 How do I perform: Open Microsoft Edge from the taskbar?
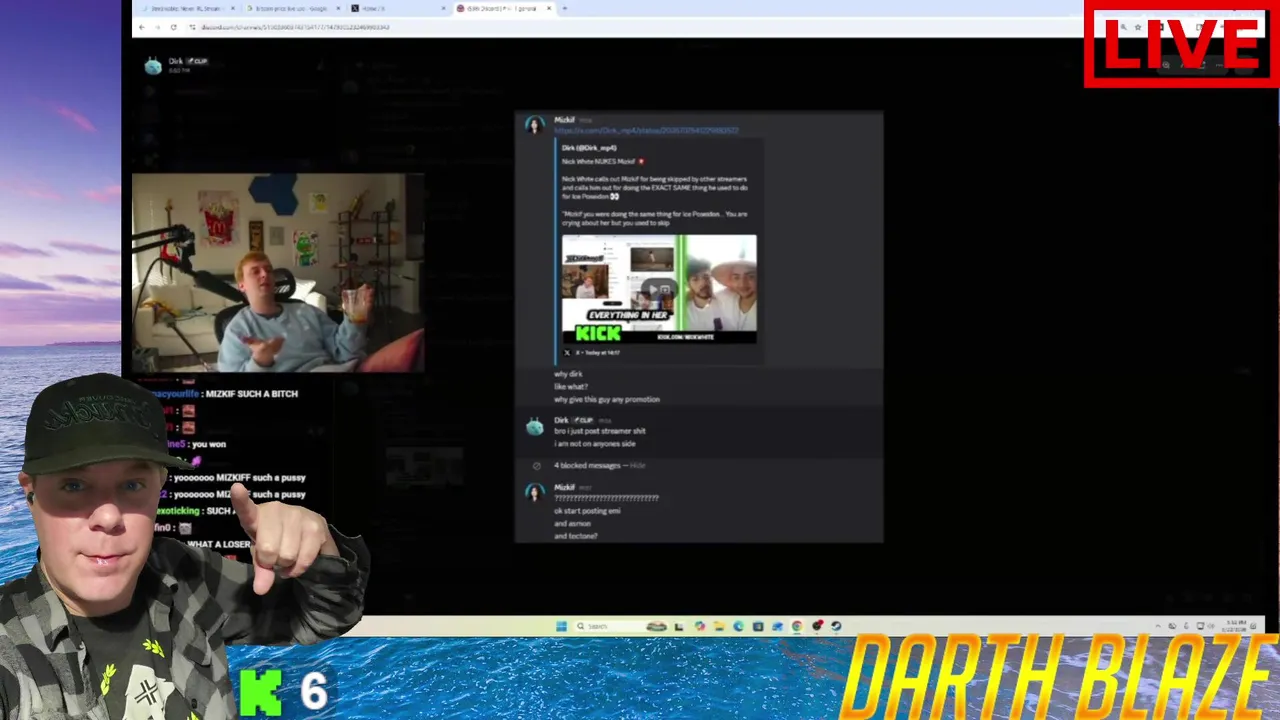[738, 626]
